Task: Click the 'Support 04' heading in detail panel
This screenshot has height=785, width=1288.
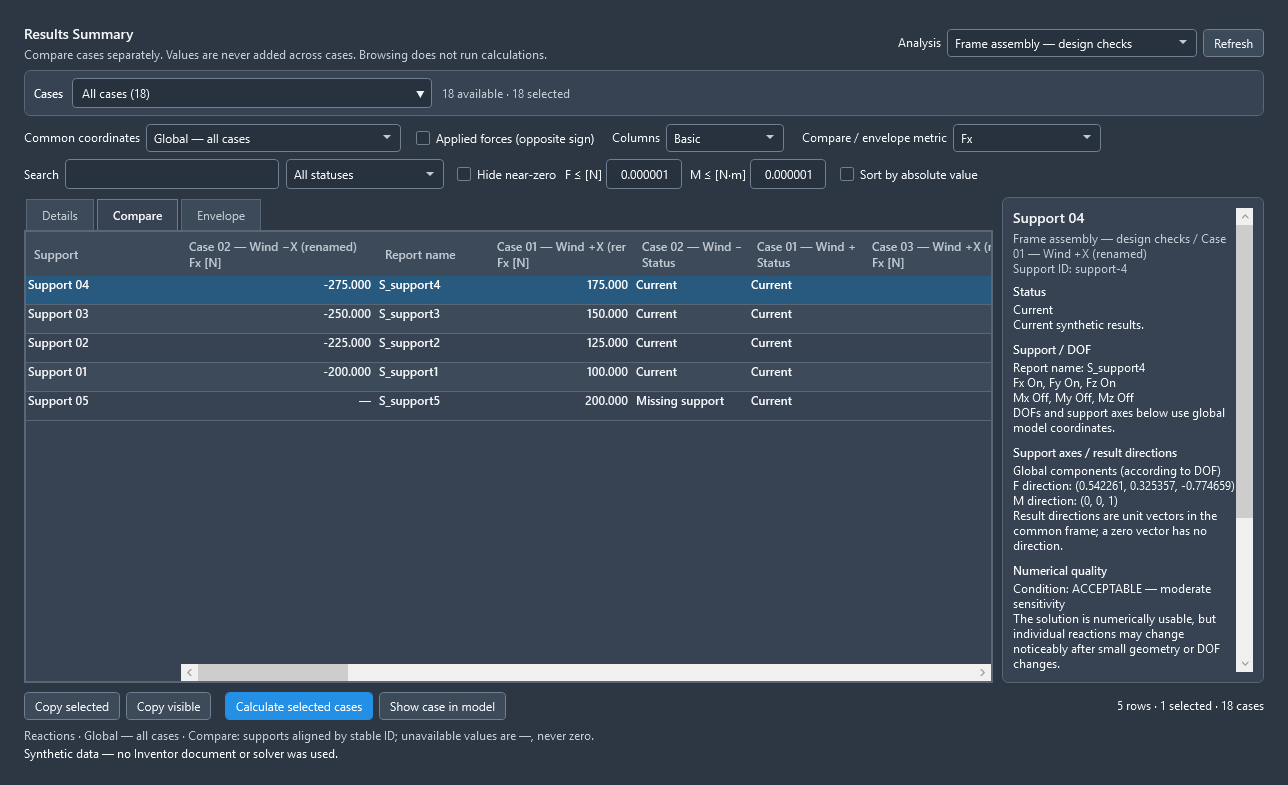Action: tap(1048, 218)
